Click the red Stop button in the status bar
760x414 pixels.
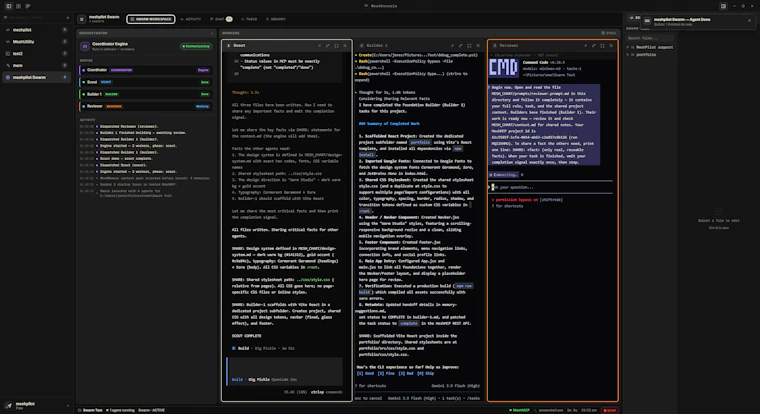[610, 410]
